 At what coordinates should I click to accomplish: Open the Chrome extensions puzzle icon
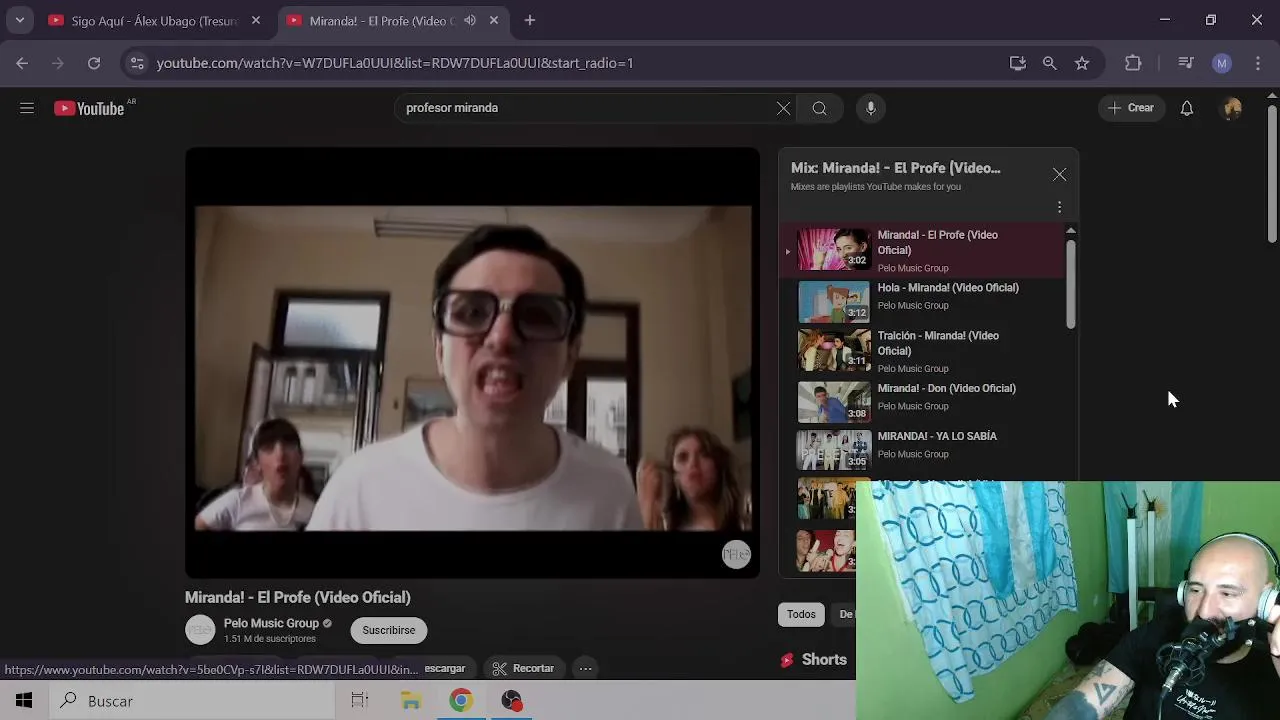1133,63
